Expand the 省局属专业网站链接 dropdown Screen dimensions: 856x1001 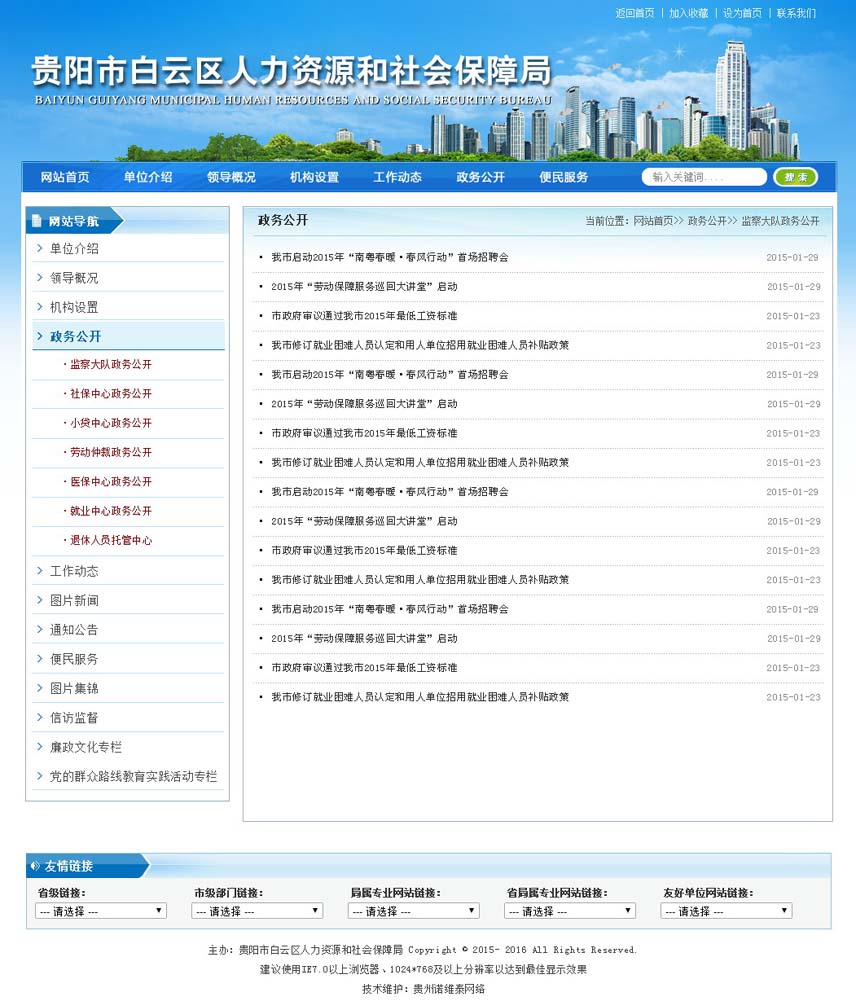point(569,911)
